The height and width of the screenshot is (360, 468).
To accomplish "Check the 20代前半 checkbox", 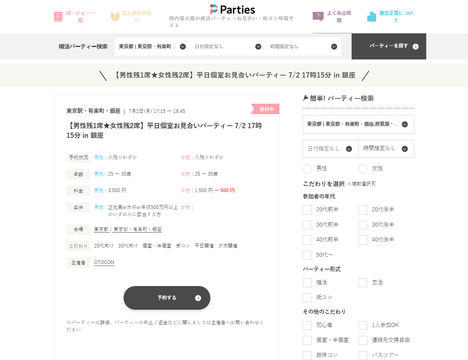I will [x=307, y=210].
